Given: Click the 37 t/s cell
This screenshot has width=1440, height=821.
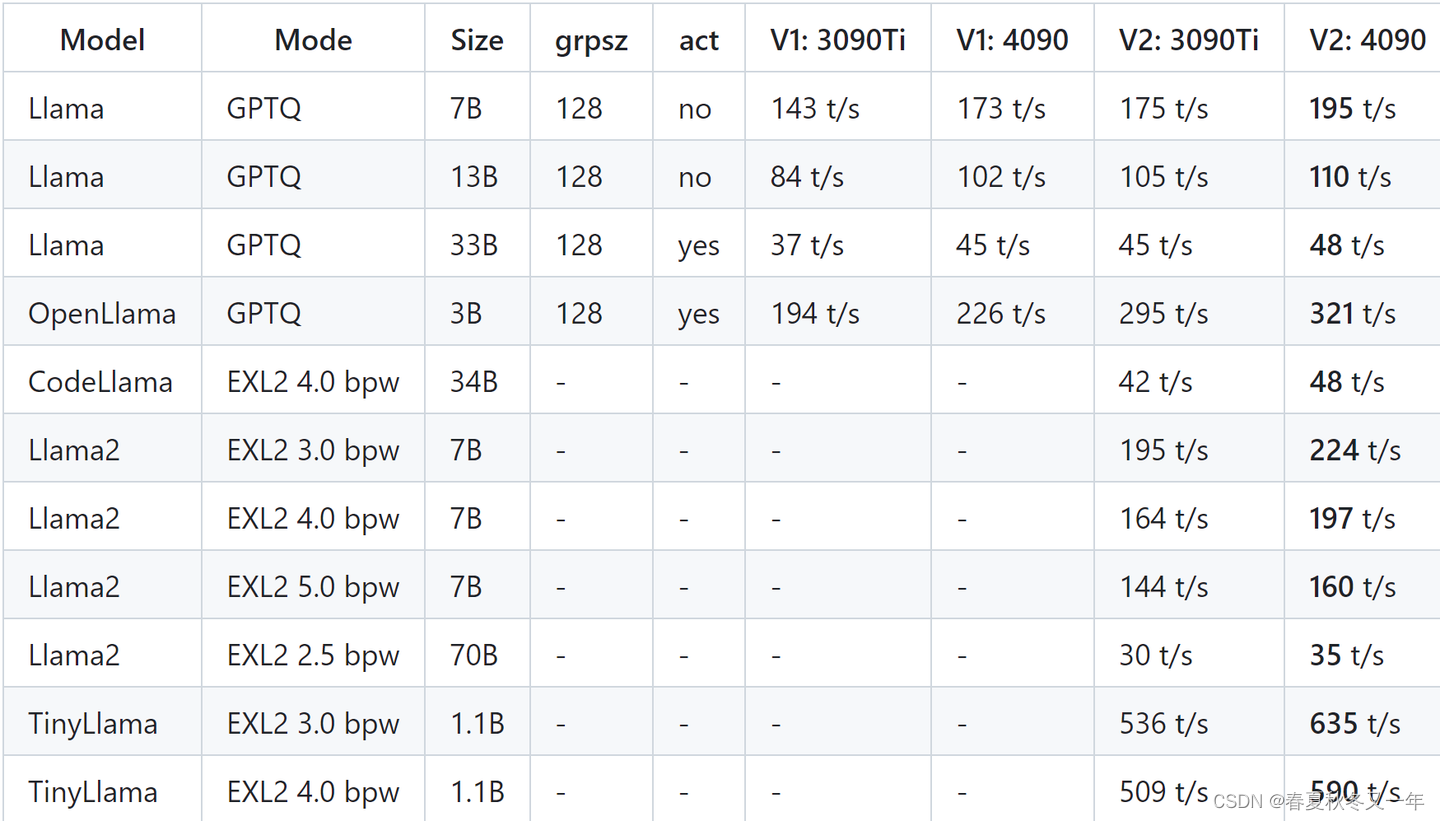Looking at the screenshot, I should pyautogui.click(x=837, y=245).
